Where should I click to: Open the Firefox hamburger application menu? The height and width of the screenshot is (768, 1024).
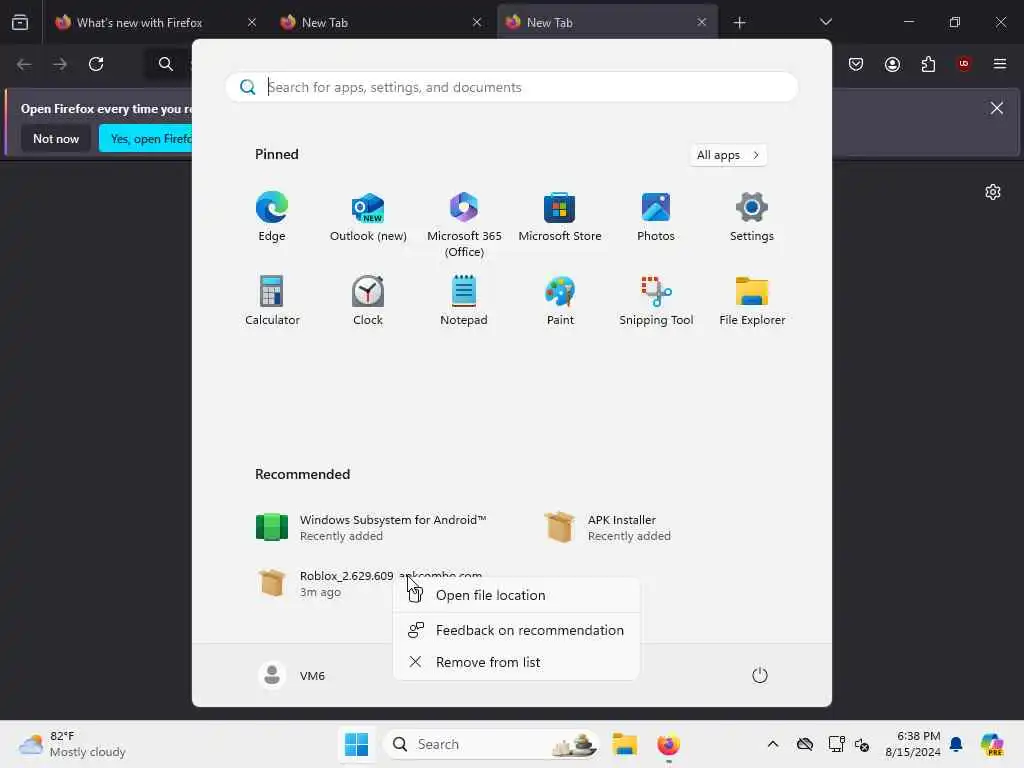pos(1000,64)
